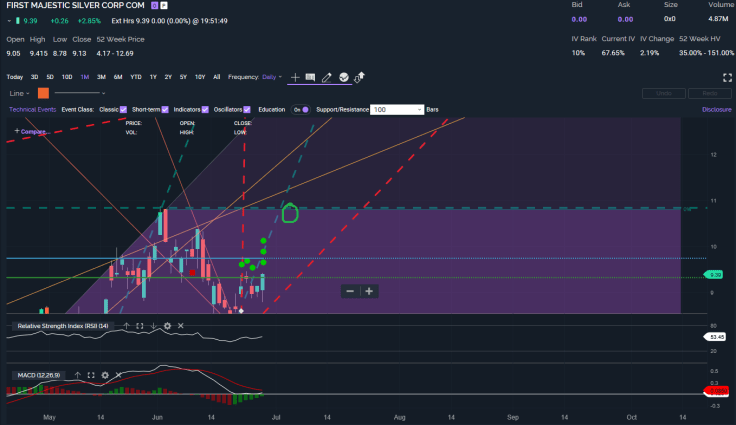Maximize the RSI indicator panel
This screenshot has width=736, height=425.
coord(139,326)
